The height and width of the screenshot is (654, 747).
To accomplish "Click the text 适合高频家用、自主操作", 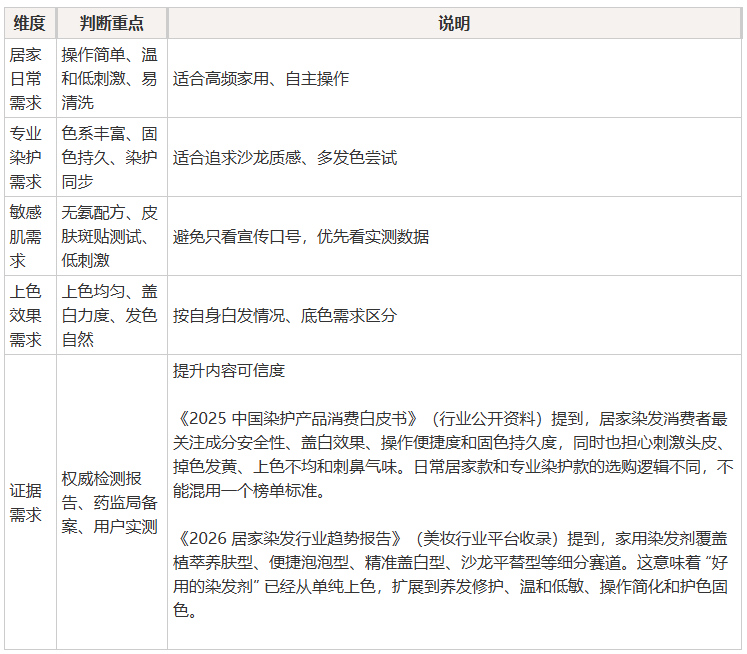I will pyautogui.click(x=261, y=79).
